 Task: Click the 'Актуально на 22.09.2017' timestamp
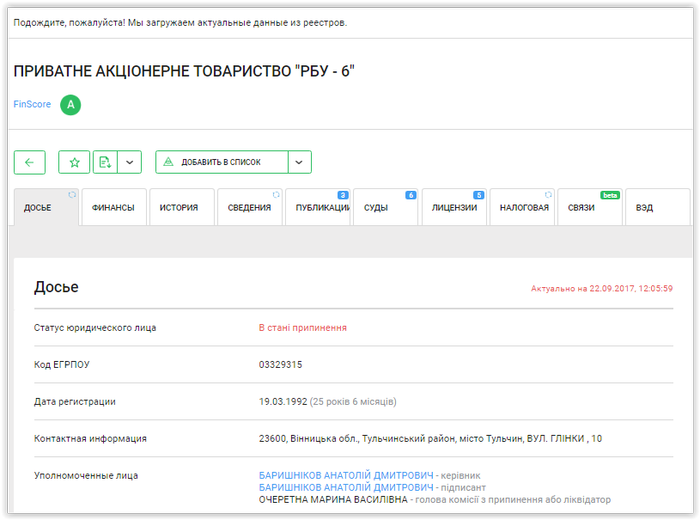pyautogui.click(x=602, y=288)
